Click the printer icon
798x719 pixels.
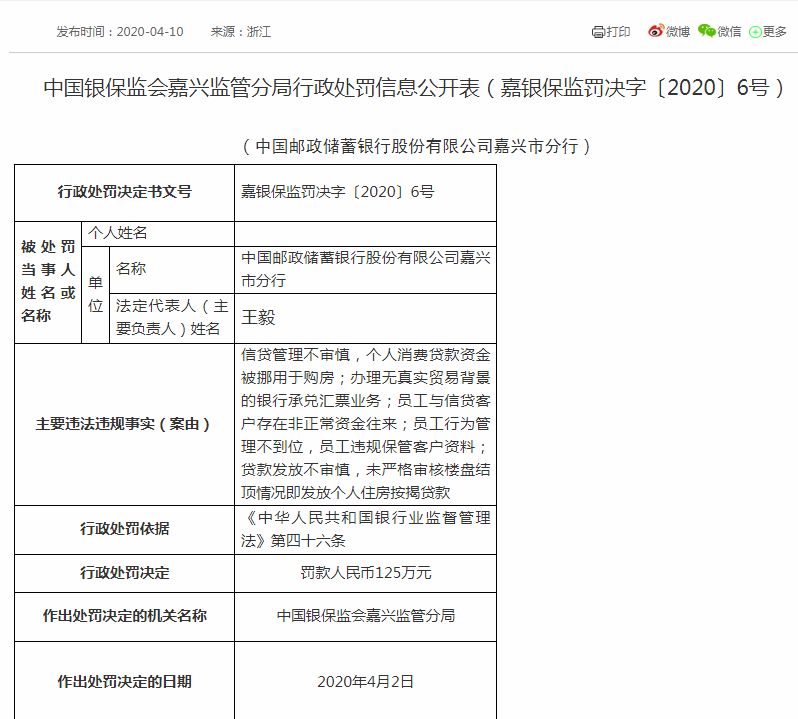(597, 32)
